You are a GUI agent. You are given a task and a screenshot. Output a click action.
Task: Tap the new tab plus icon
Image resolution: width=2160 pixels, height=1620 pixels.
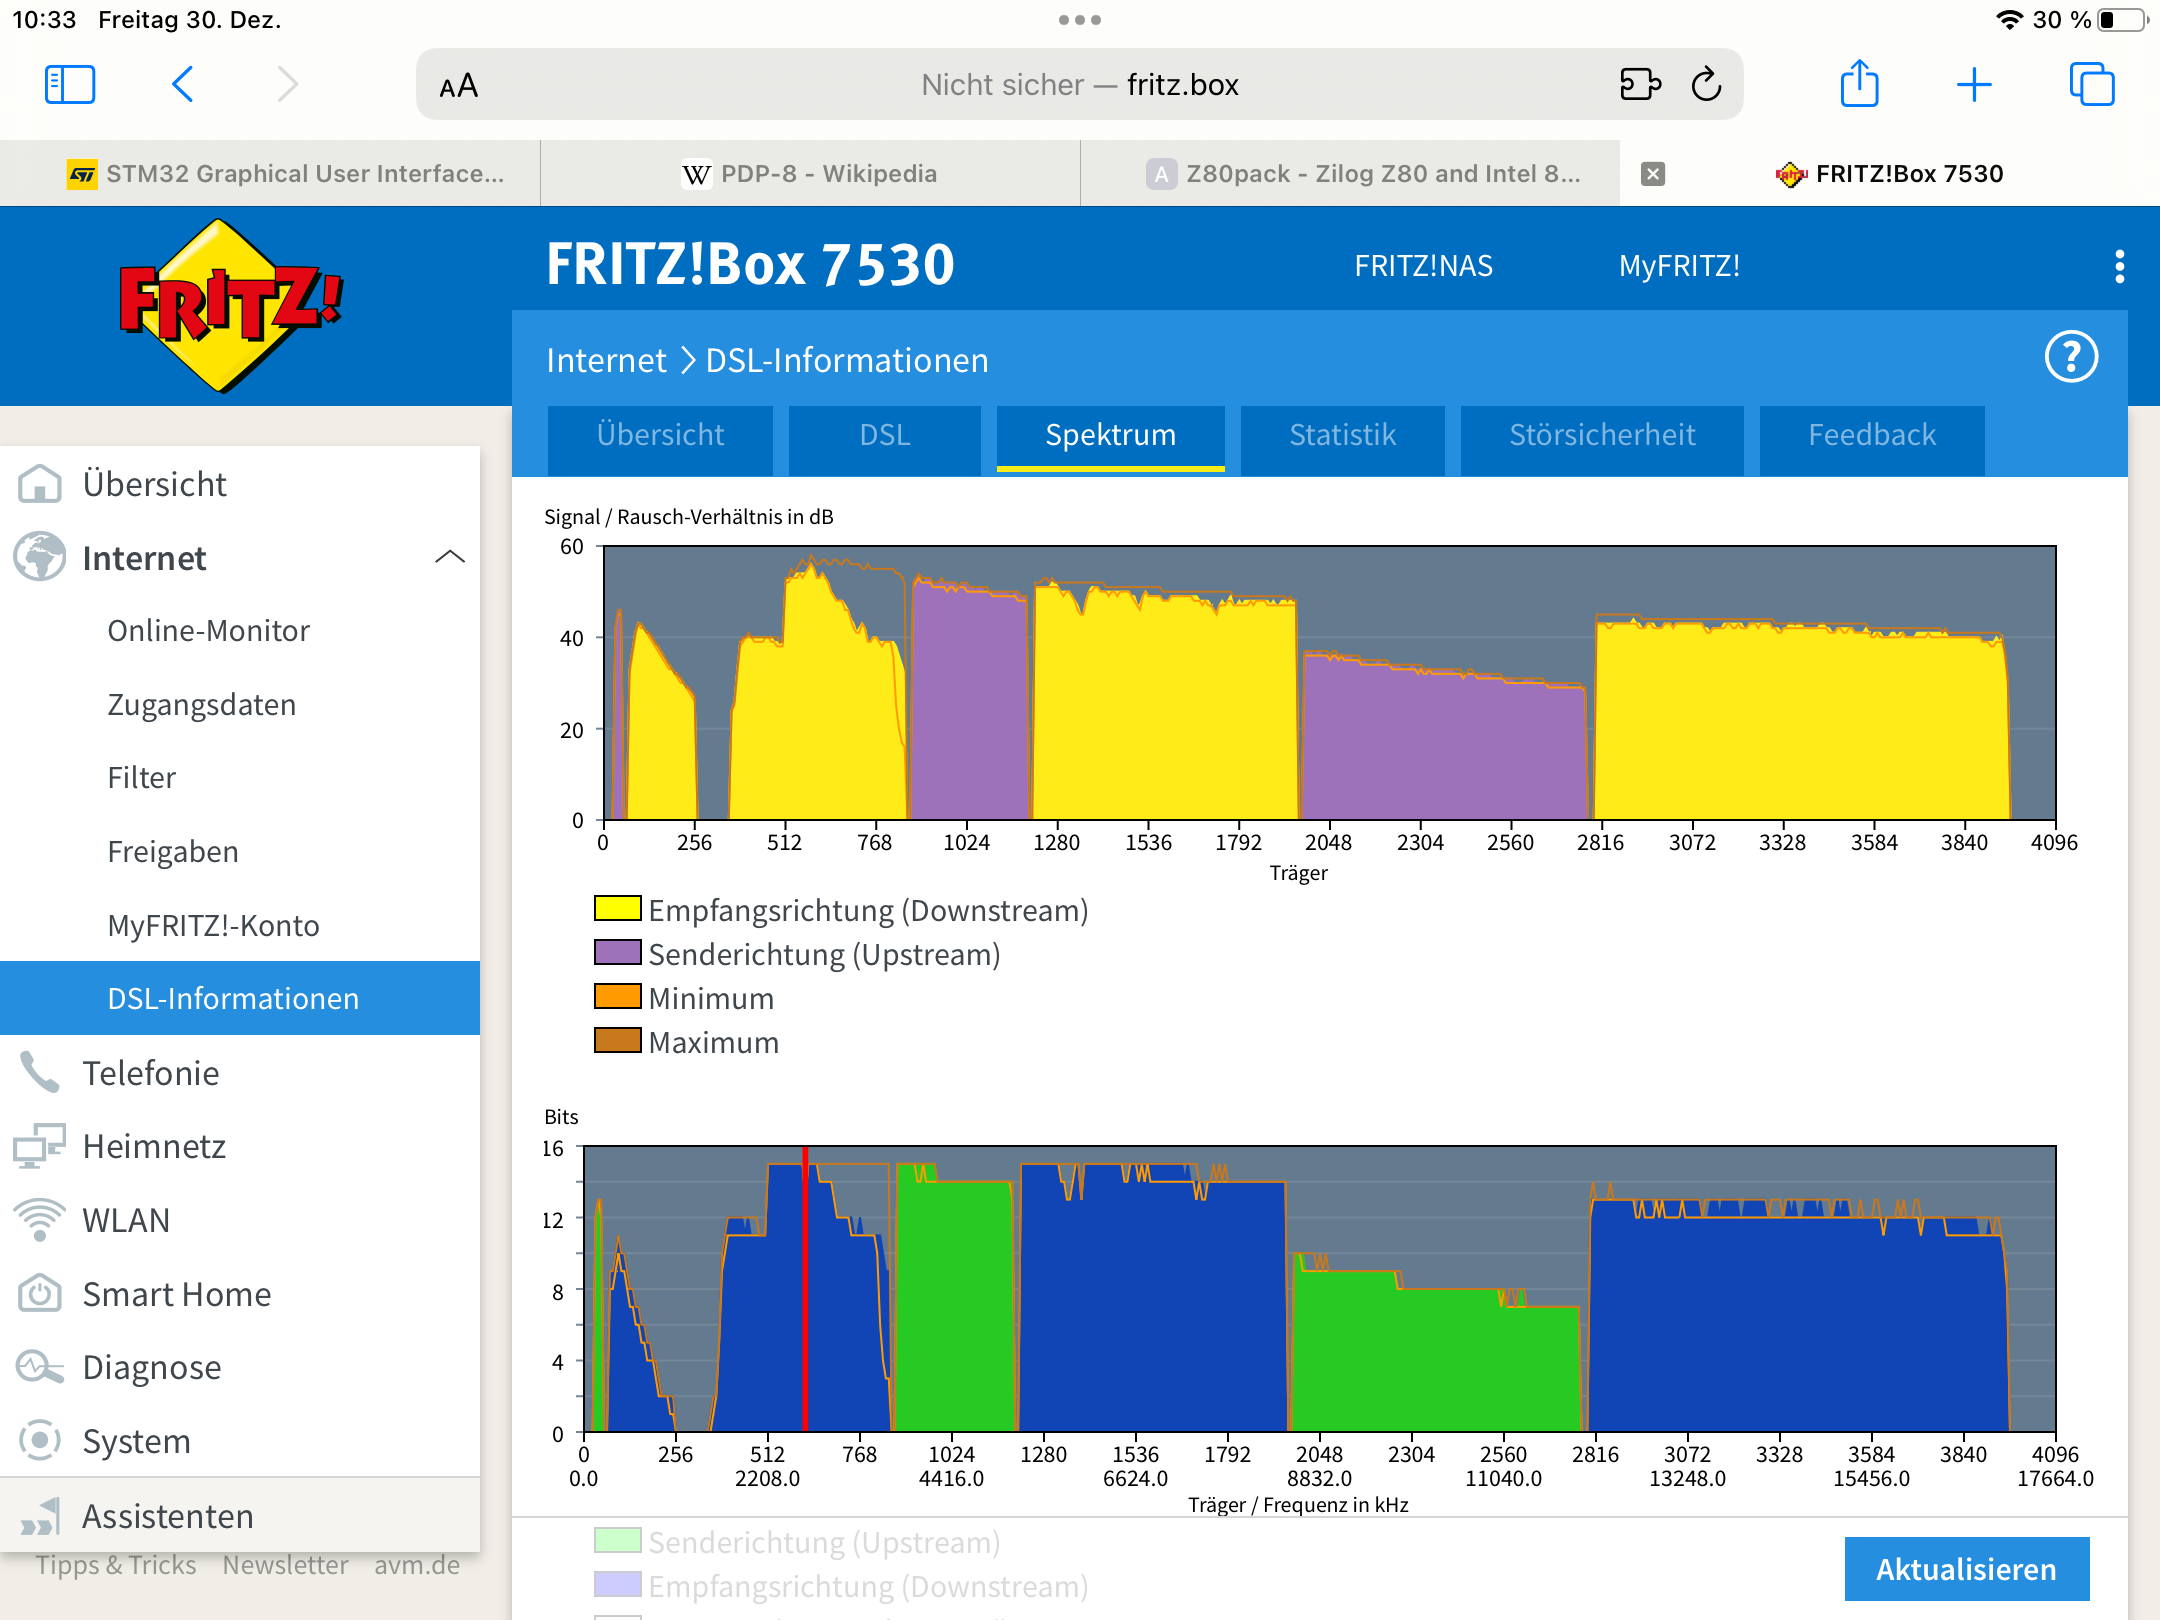click(x=1974, y=85)
